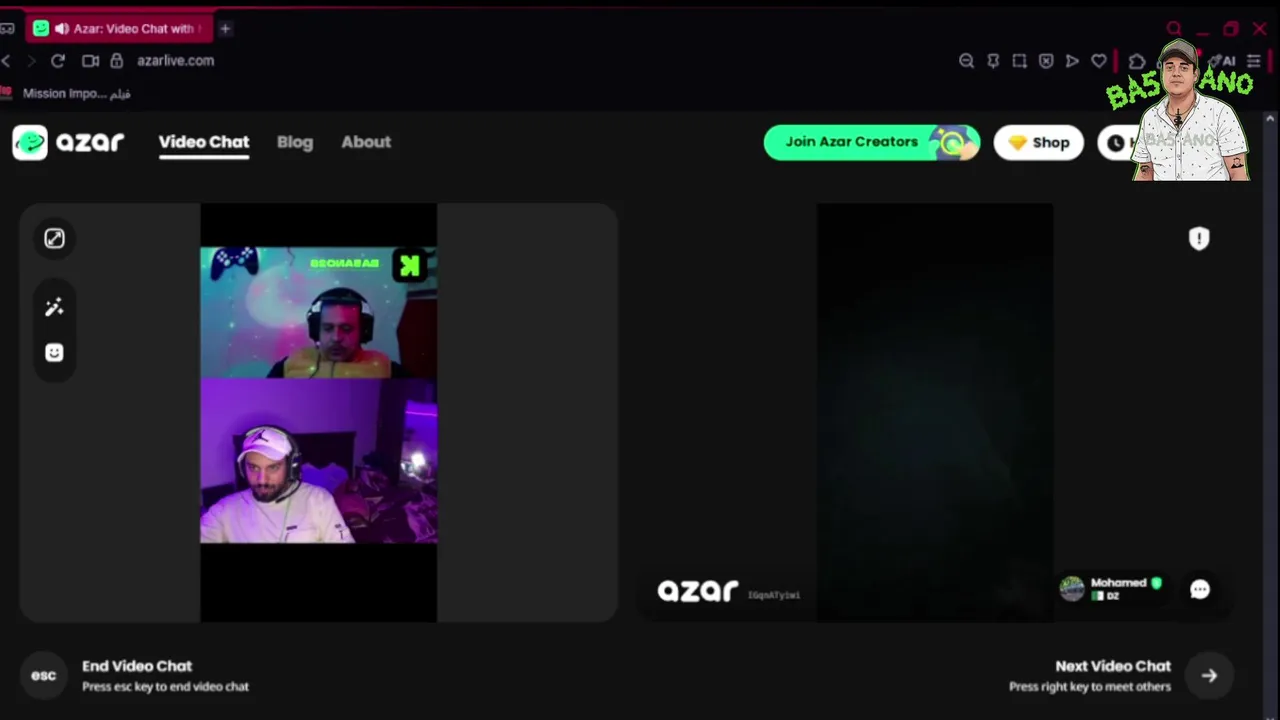
Task: Open a new browser tab
Action: coord(225,29)
